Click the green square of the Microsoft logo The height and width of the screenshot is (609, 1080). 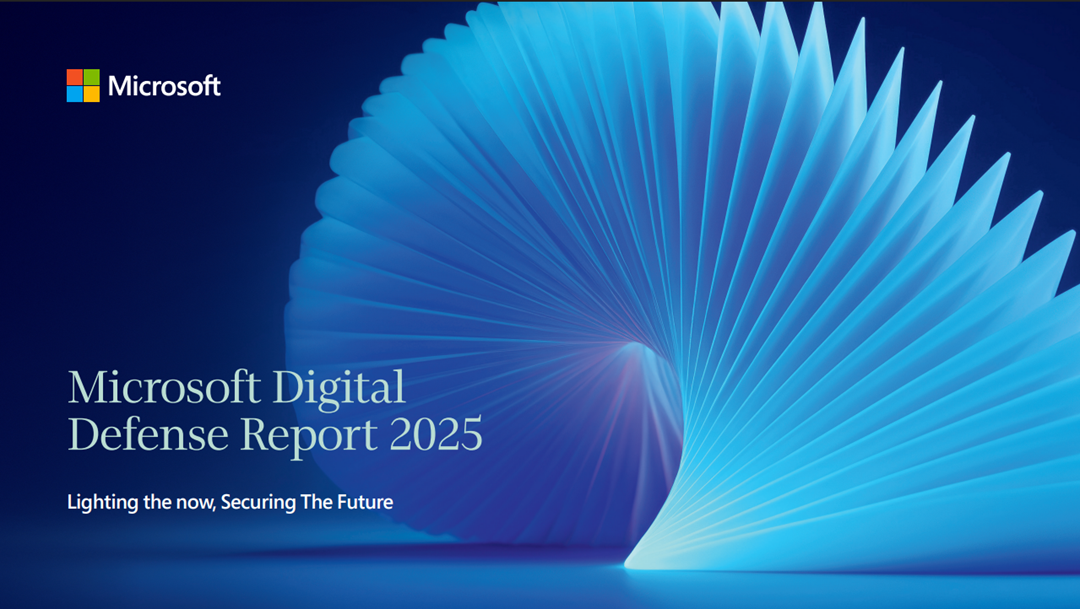[91, 77]
